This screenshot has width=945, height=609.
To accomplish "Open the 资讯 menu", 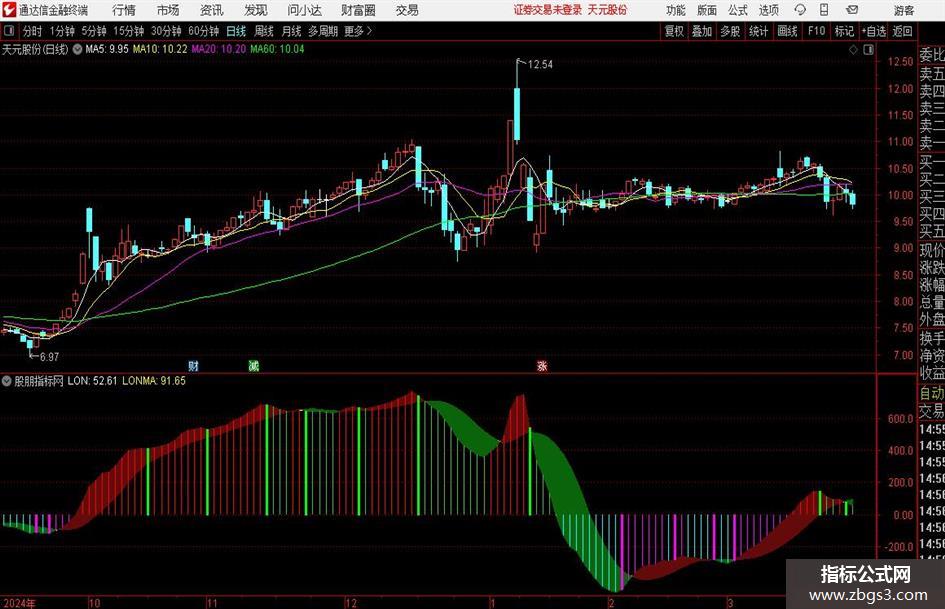I will pyautogui.click(x=212, y=10).
